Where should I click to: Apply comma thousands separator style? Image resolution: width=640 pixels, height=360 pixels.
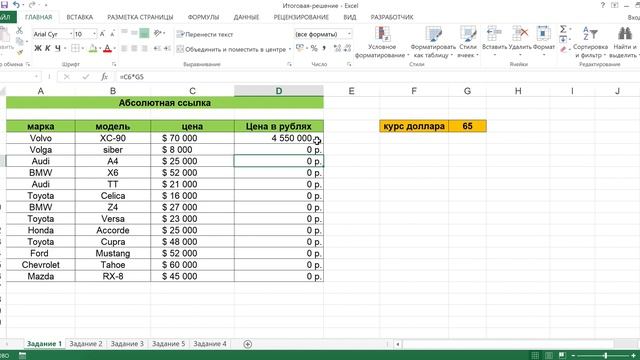tap(324, 49)
